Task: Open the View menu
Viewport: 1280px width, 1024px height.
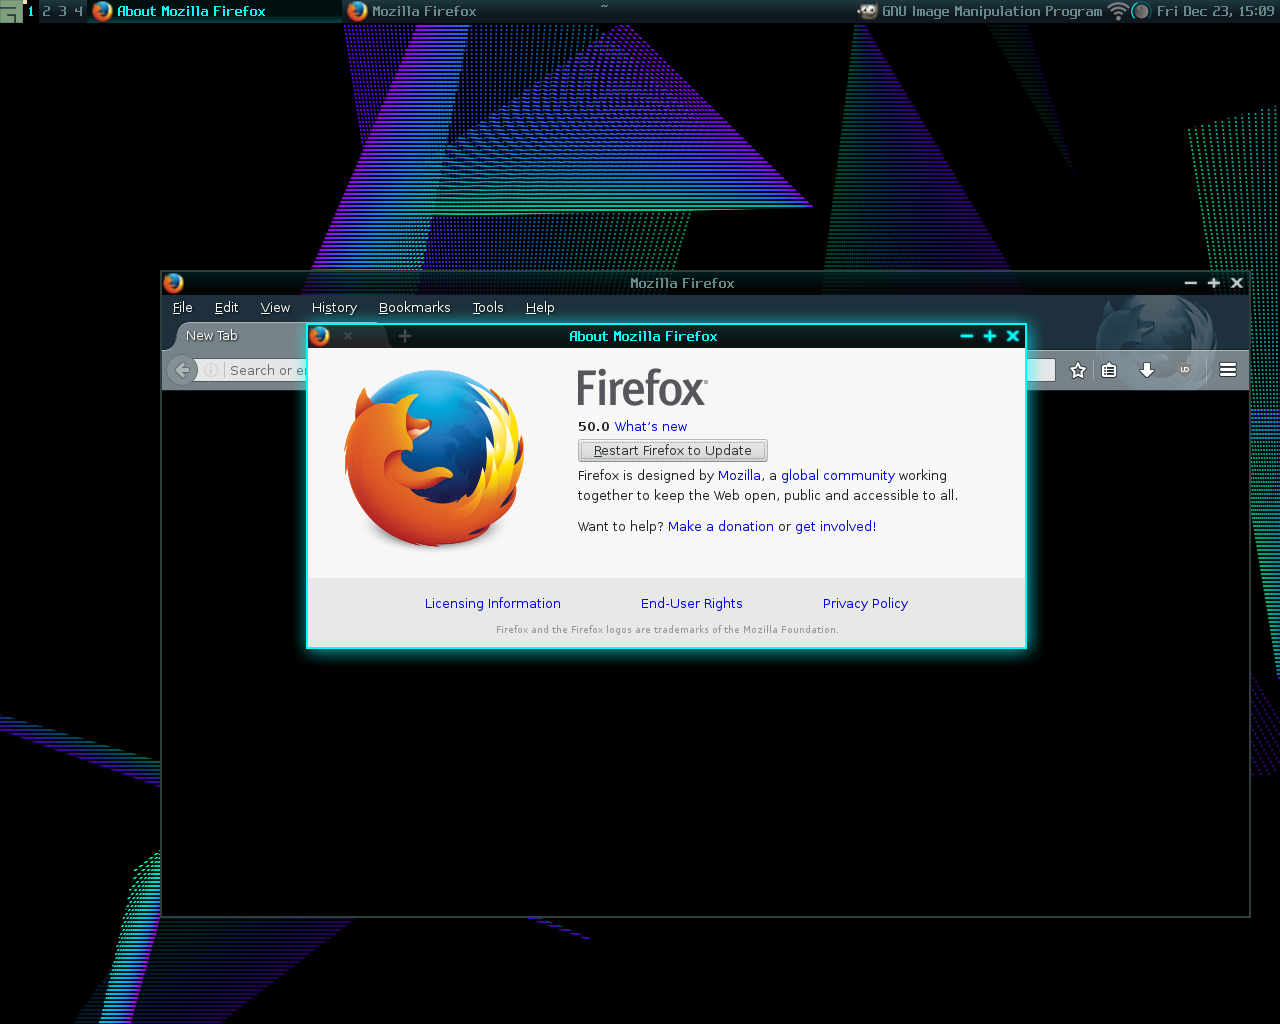Action: click(275, 308)
